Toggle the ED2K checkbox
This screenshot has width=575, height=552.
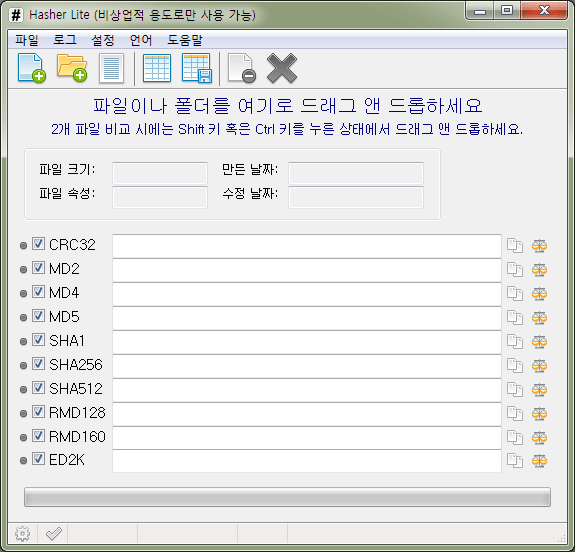click(x=38, y=459)
